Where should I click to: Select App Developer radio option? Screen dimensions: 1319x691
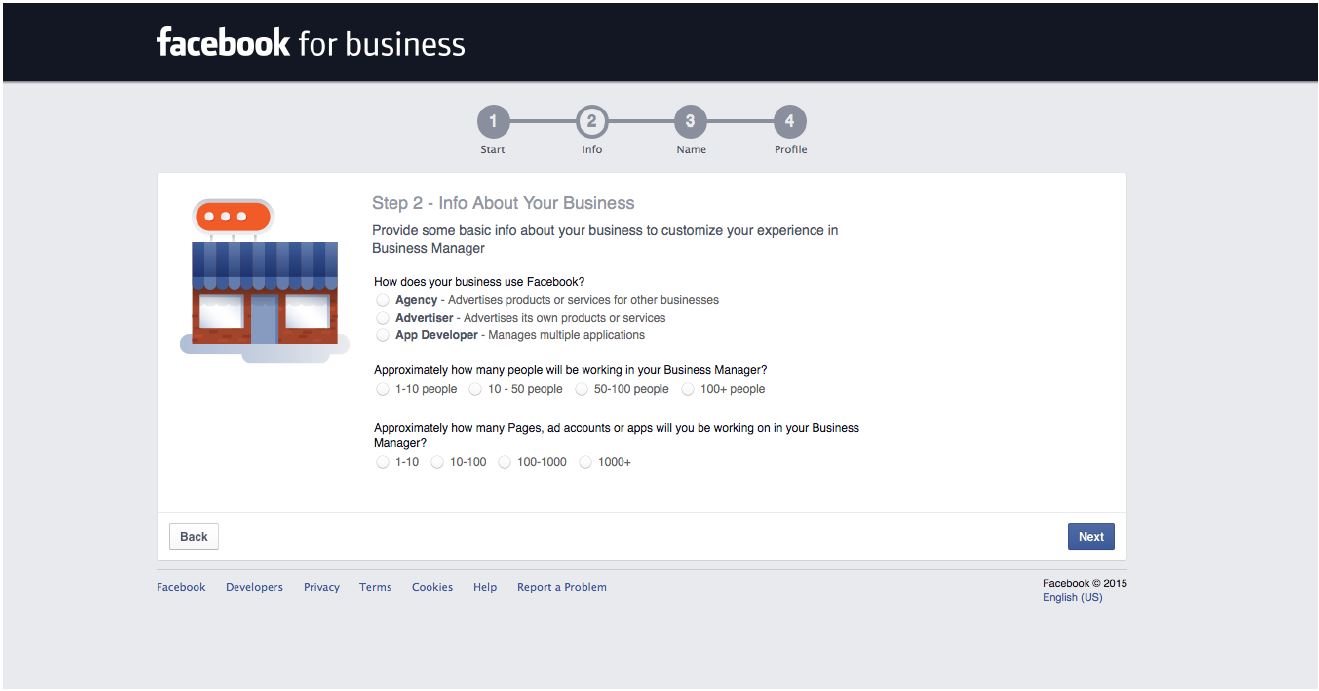pos(383,335)
